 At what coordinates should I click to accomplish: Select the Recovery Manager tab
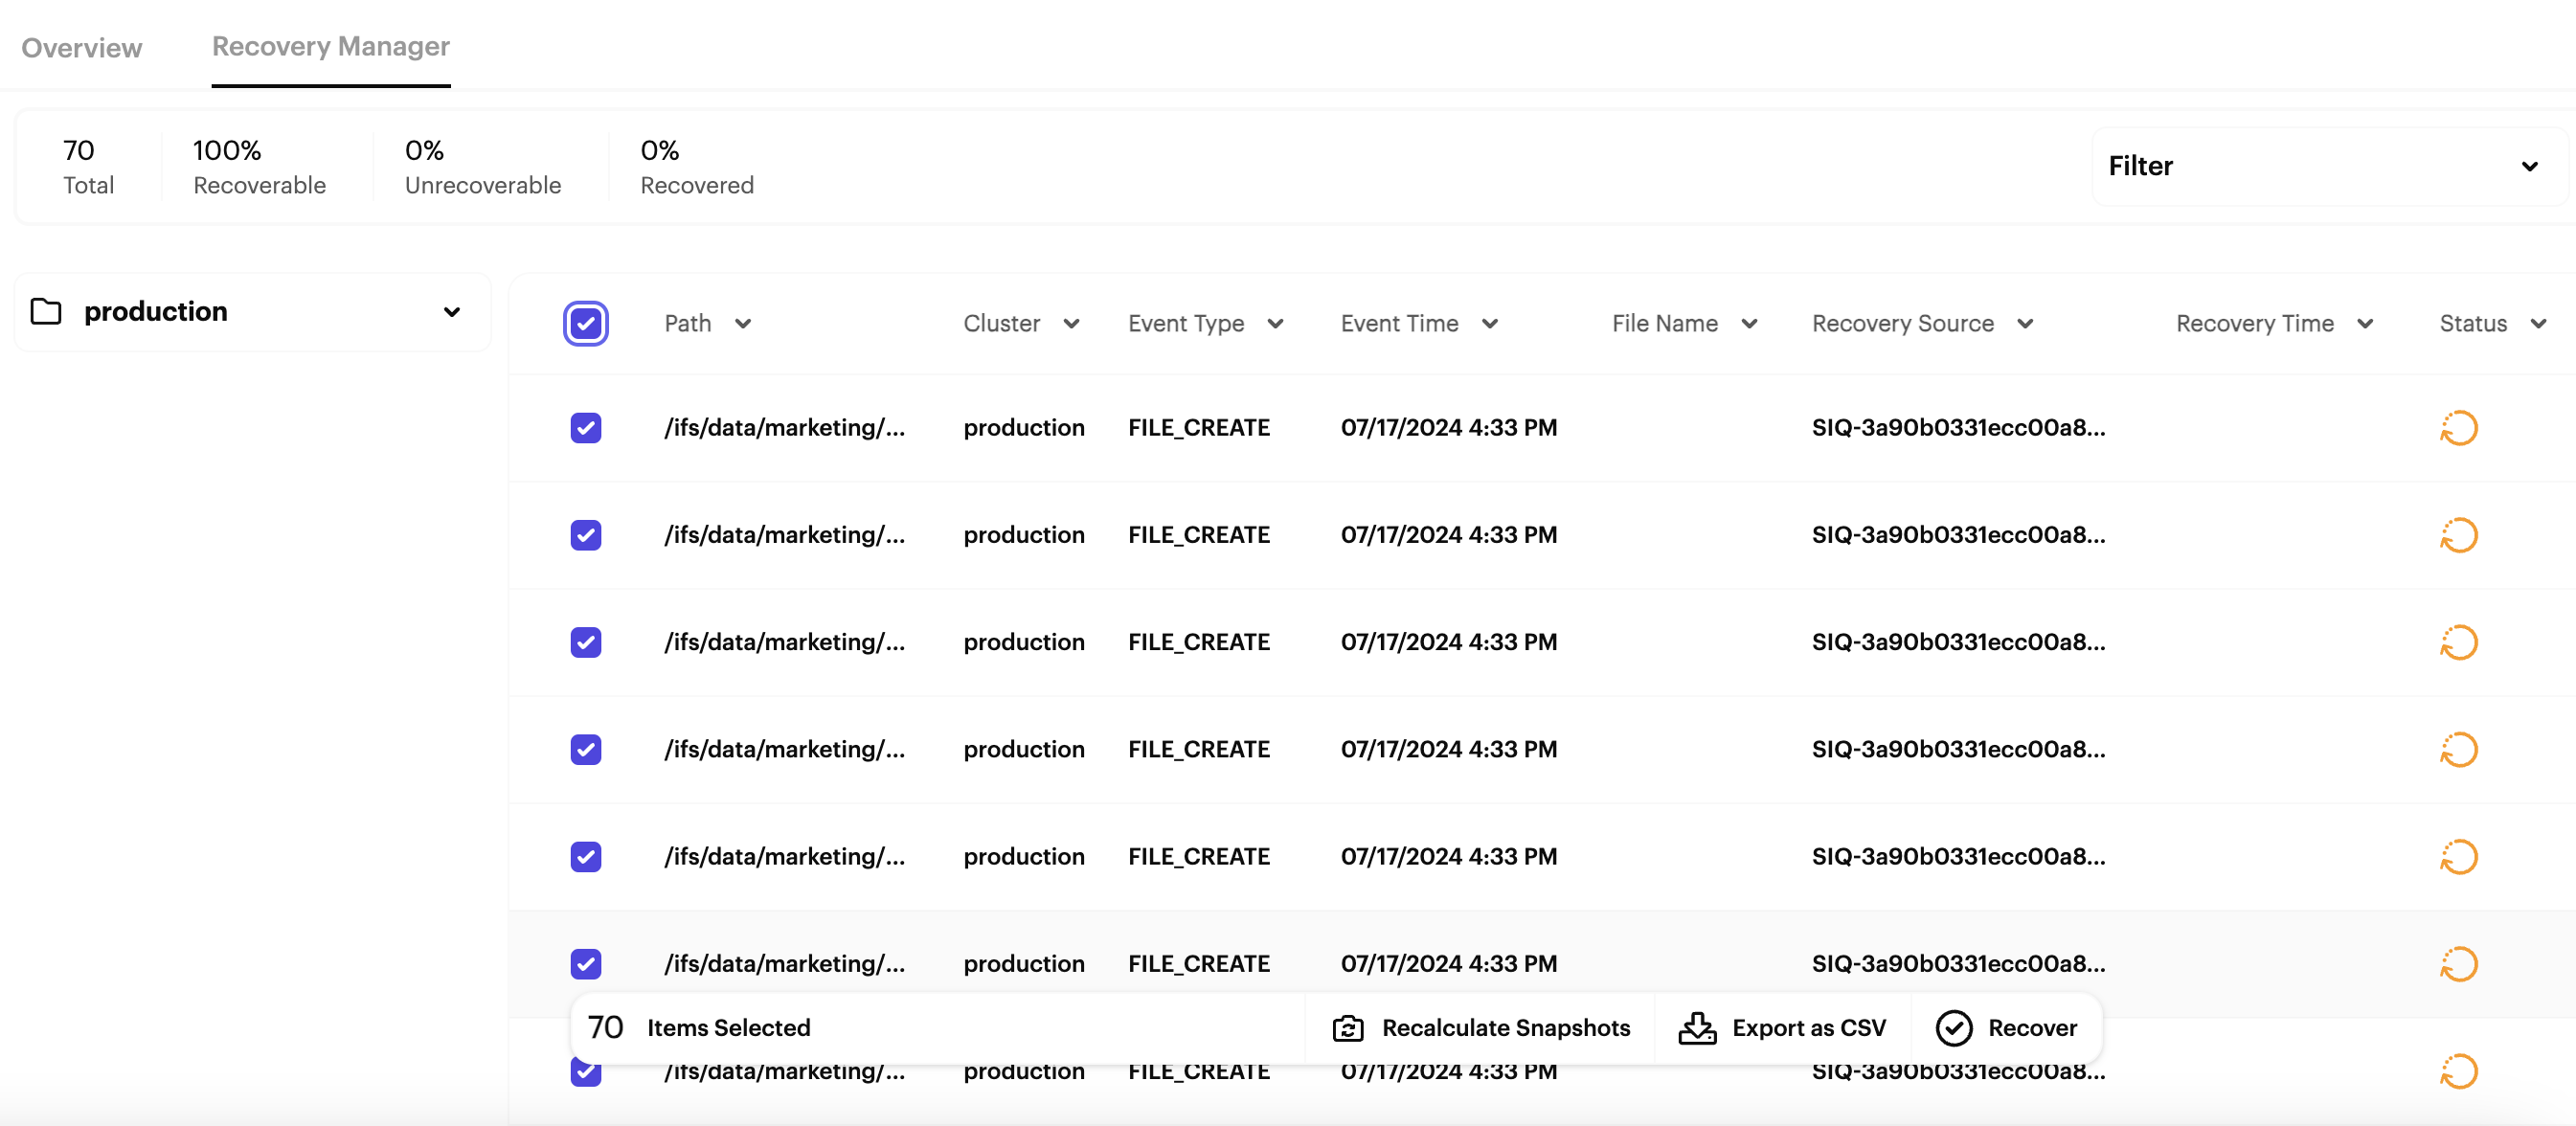tap(331, 47)
